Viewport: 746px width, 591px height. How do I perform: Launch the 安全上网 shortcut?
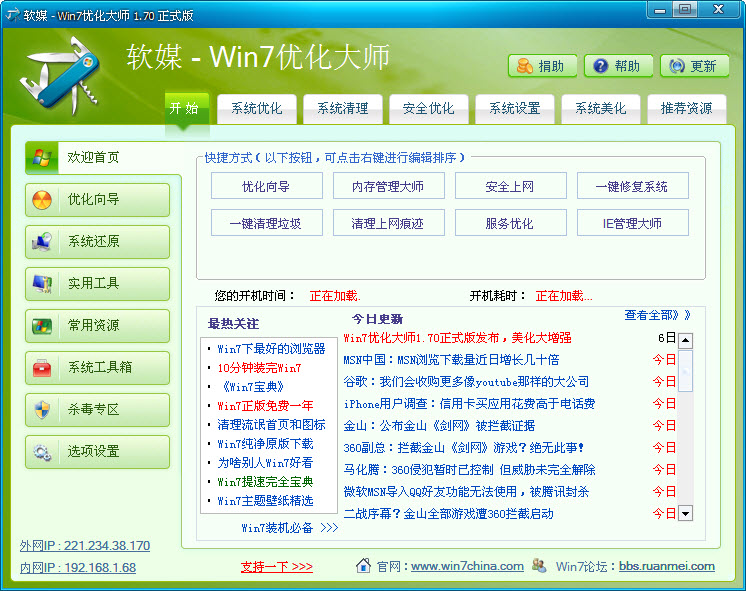pos(510,186)
